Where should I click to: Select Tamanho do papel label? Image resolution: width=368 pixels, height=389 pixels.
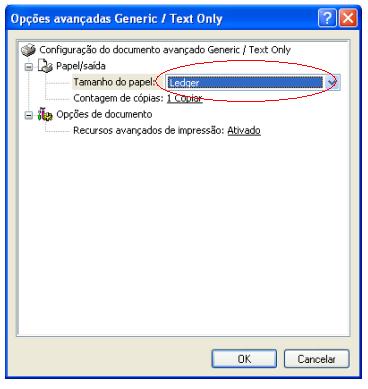(114, 82)
